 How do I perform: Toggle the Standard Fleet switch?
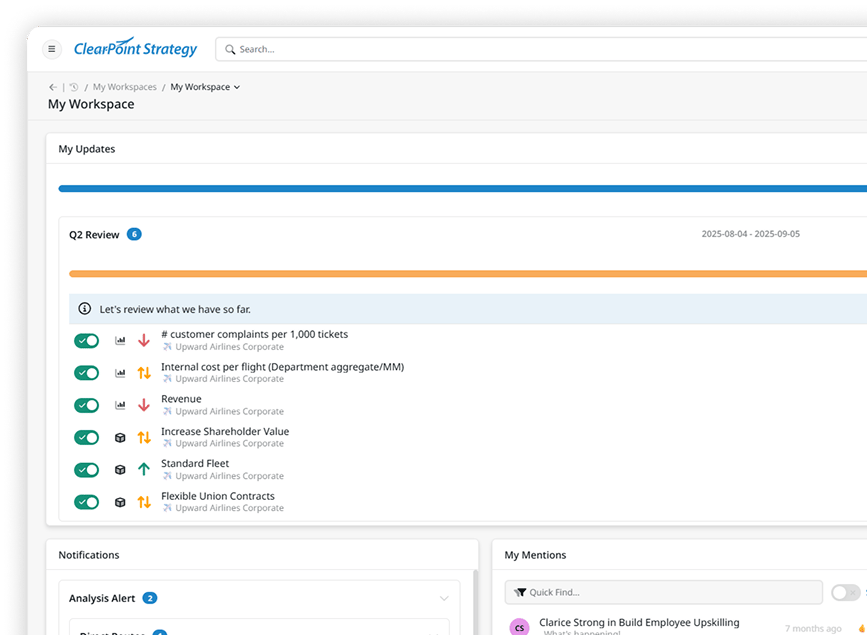tap(86, 470)
